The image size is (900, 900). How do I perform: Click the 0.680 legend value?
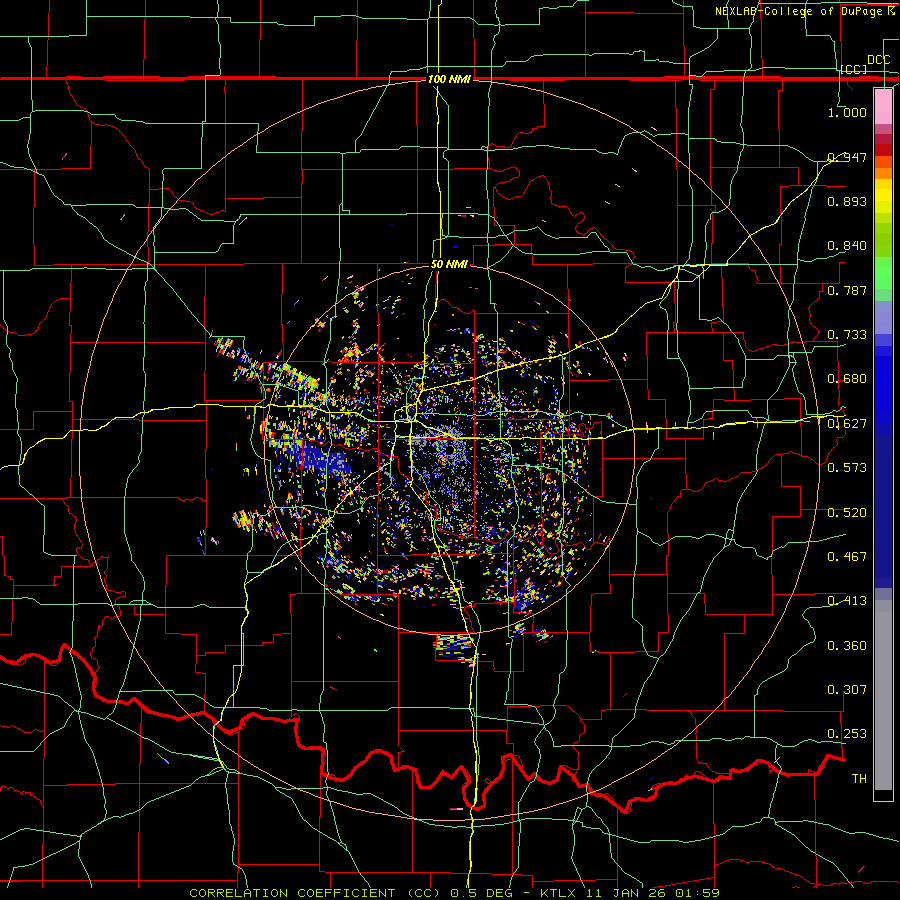coord(847,379)
